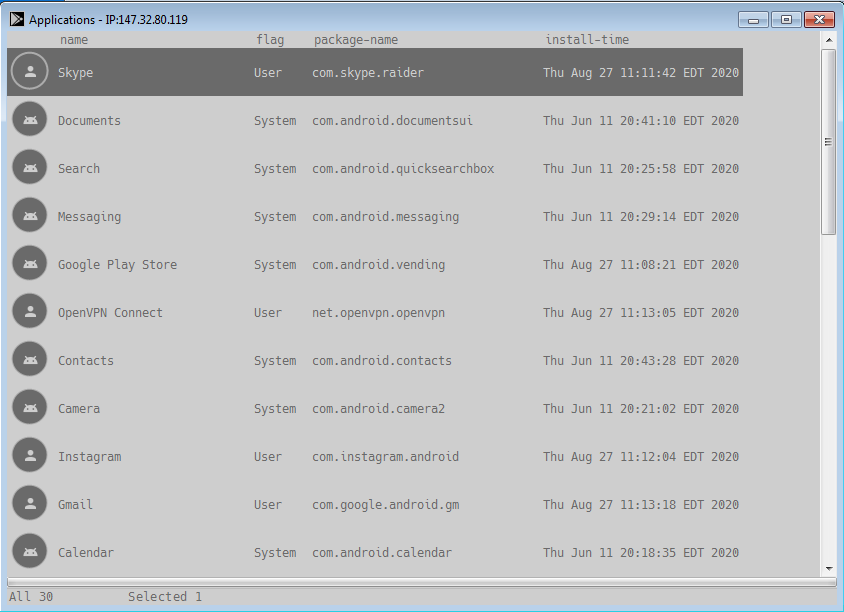The width and height of the screenshot is (844, 612).
Task: Minimize the Applications window
Action: tap(753, 19)
